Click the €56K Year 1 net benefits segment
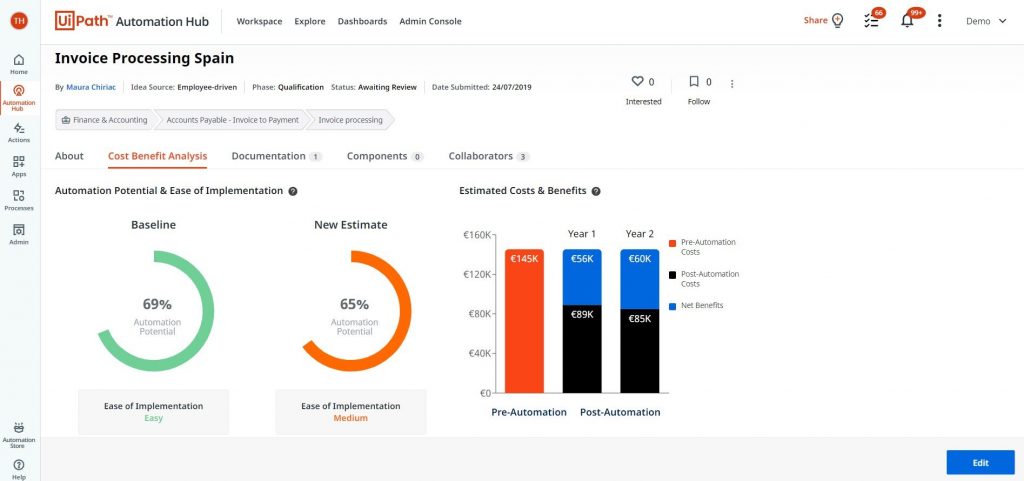Image resolution: width=1024 pixels, height=481 pixels. point(582,277)
